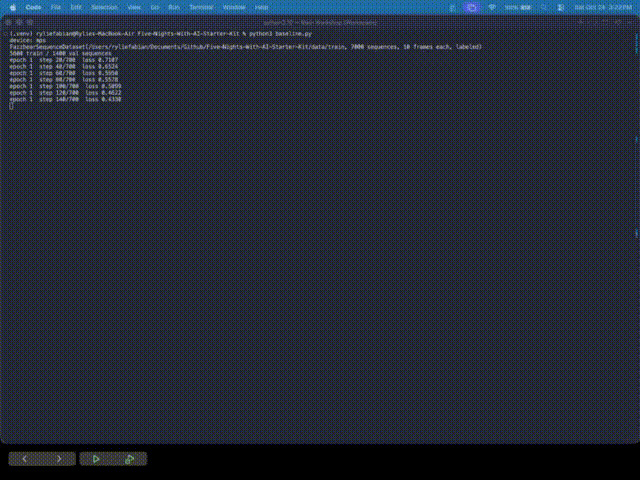Click the 'python3 baseline.py' command line
This screenshot has height=480, width=640.
(161, 34)
